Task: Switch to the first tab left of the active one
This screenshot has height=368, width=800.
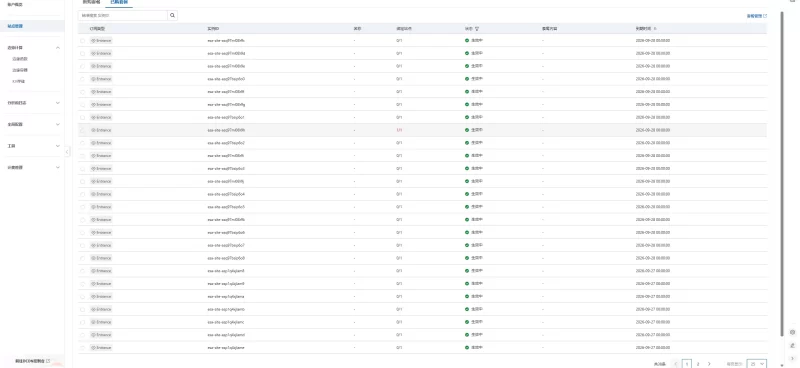Action: click(92, 2)
